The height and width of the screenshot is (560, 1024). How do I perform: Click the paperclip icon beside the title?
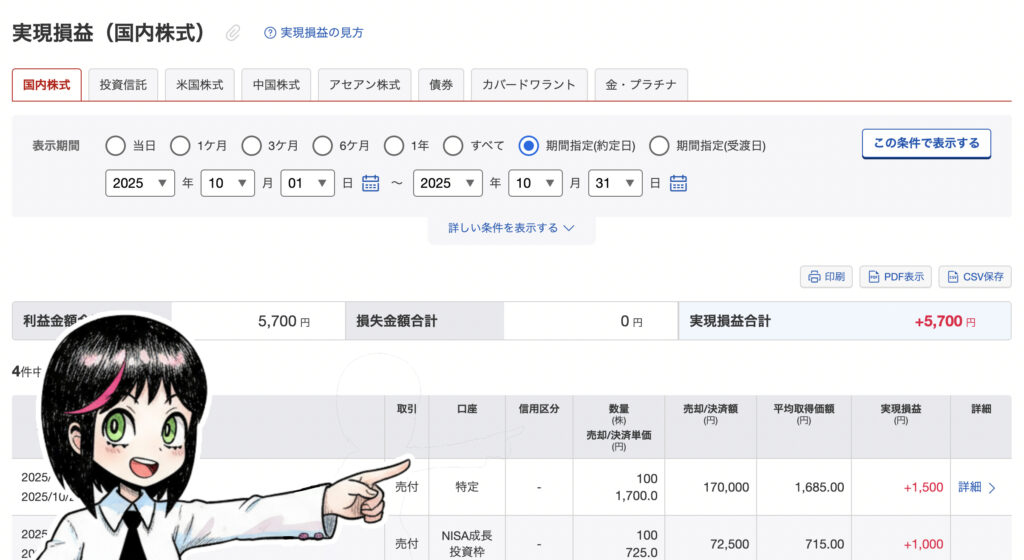232,33
